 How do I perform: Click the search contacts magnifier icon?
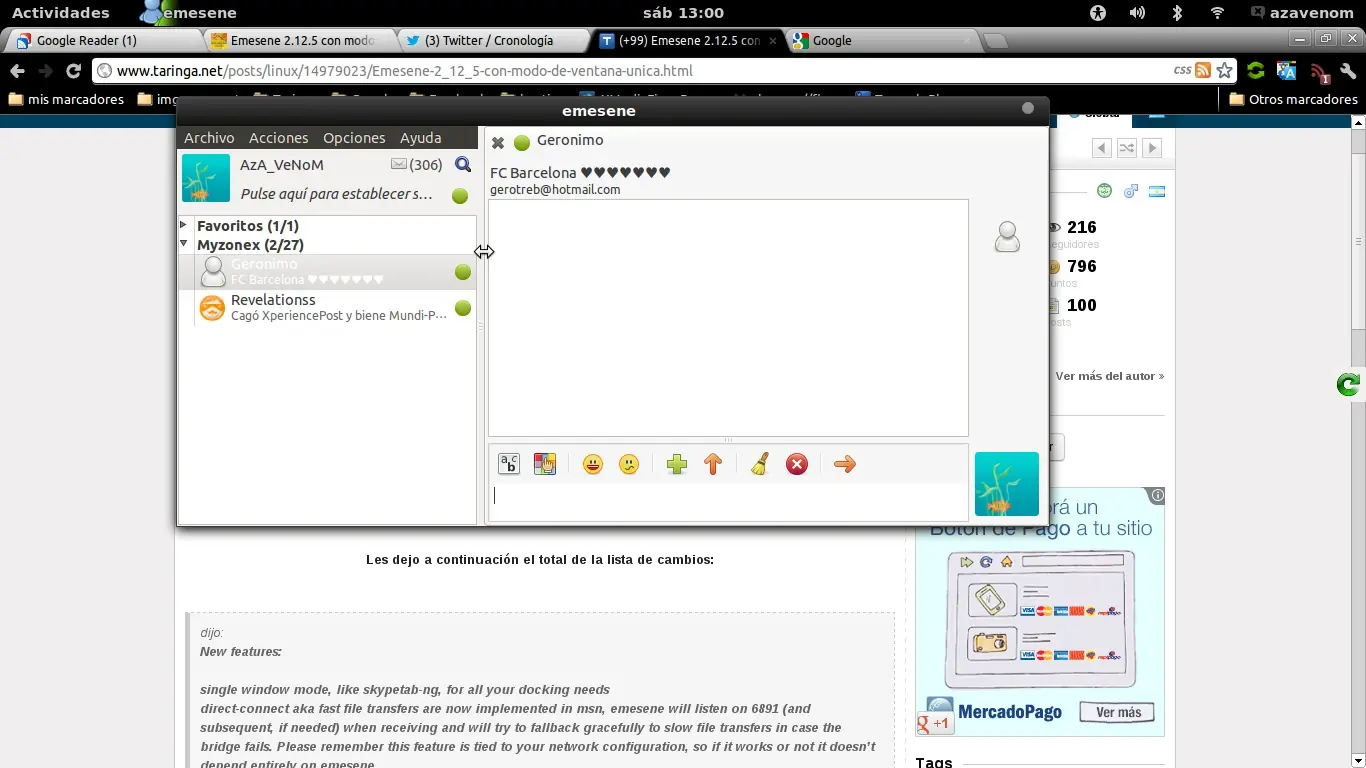[463, 165]
